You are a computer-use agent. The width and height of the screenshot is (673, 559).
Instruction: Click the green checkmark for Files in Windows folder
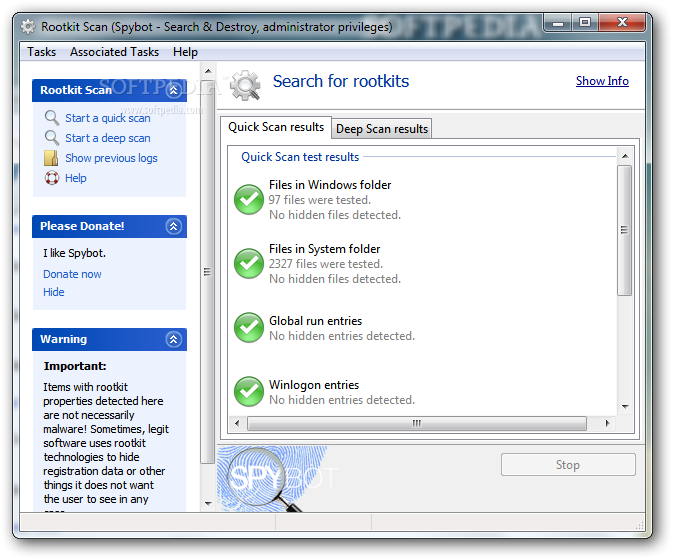[249, 200]
